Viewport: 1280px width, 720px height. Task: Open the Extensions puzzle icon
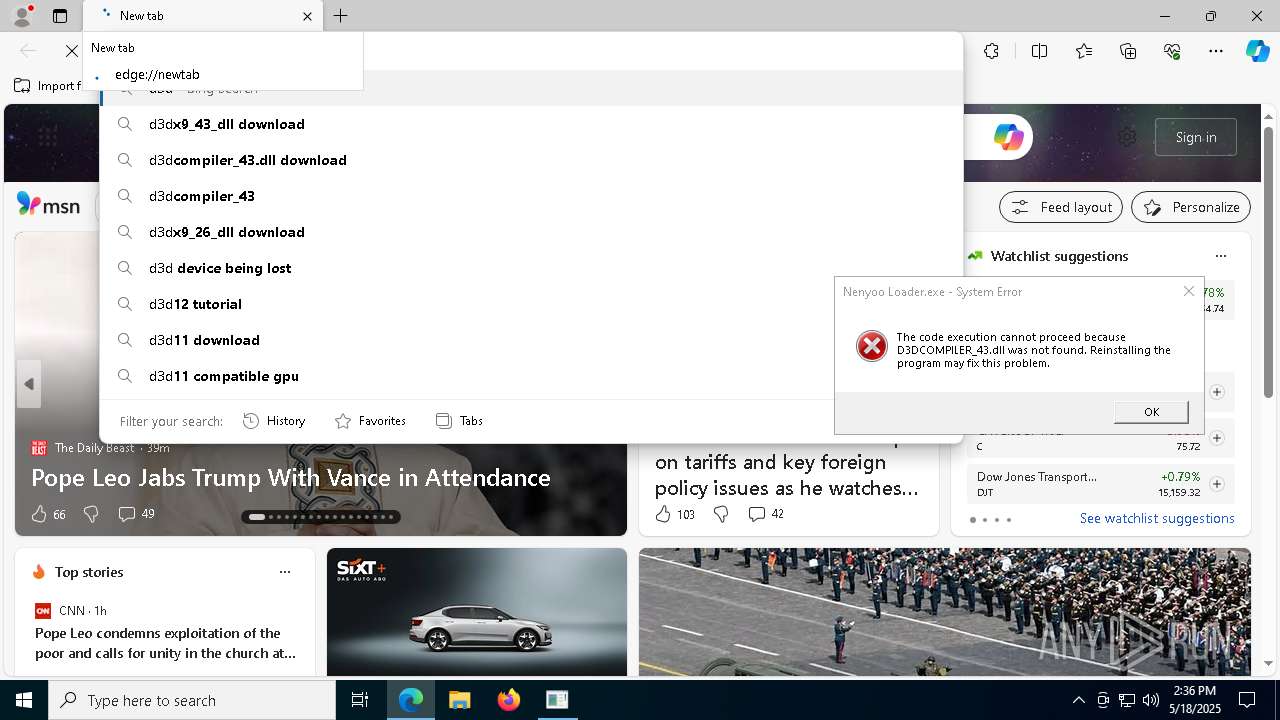991,51
